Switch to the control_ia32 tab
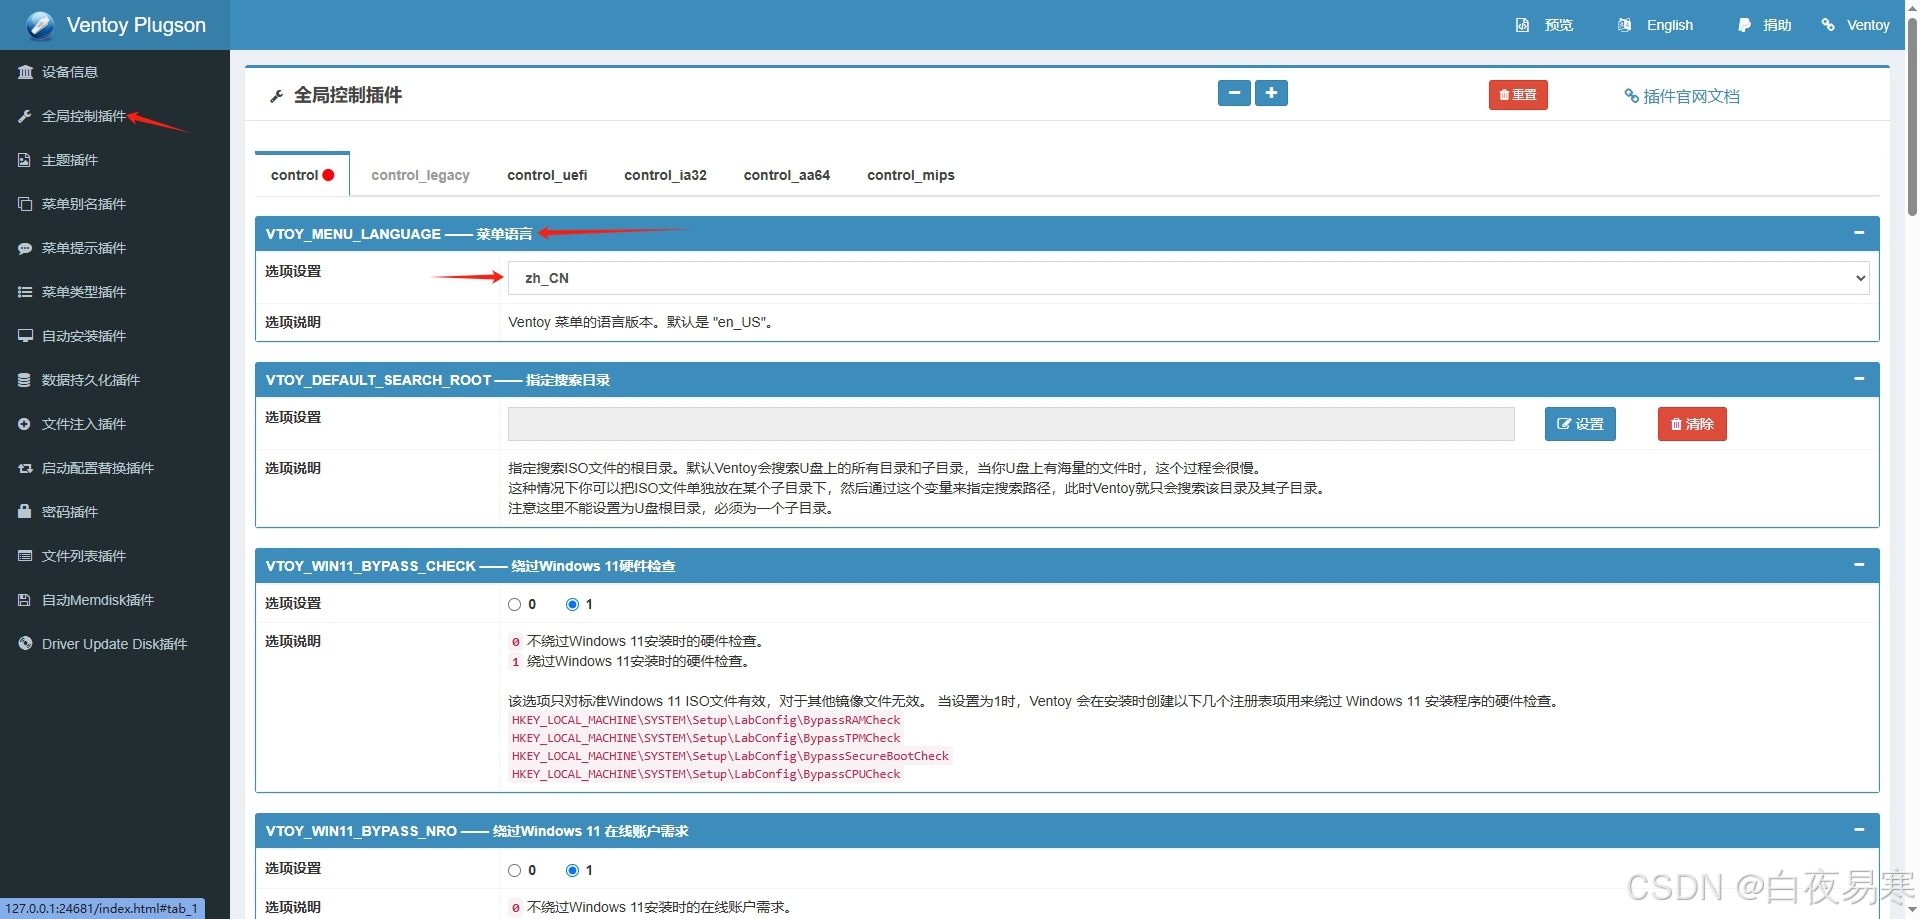Viewport: 1920px width, 919px height. tap(665, 175)
